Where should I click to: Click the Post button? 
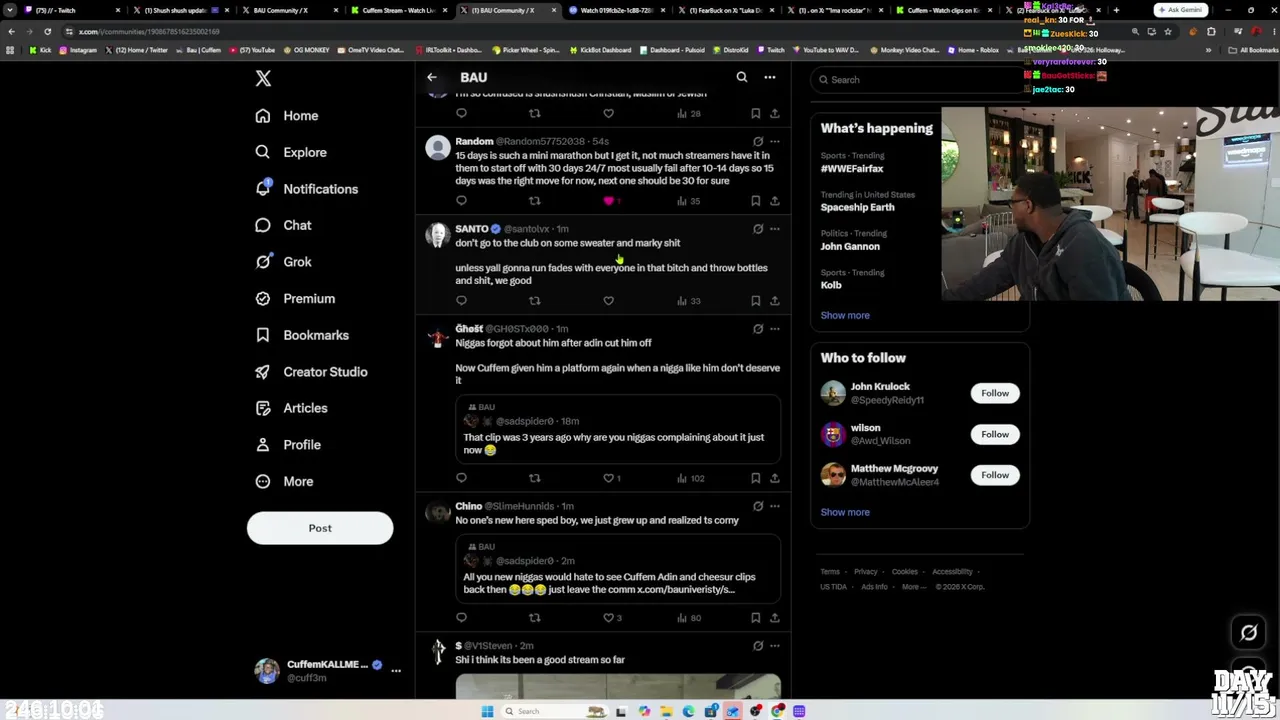click(320, 528)
